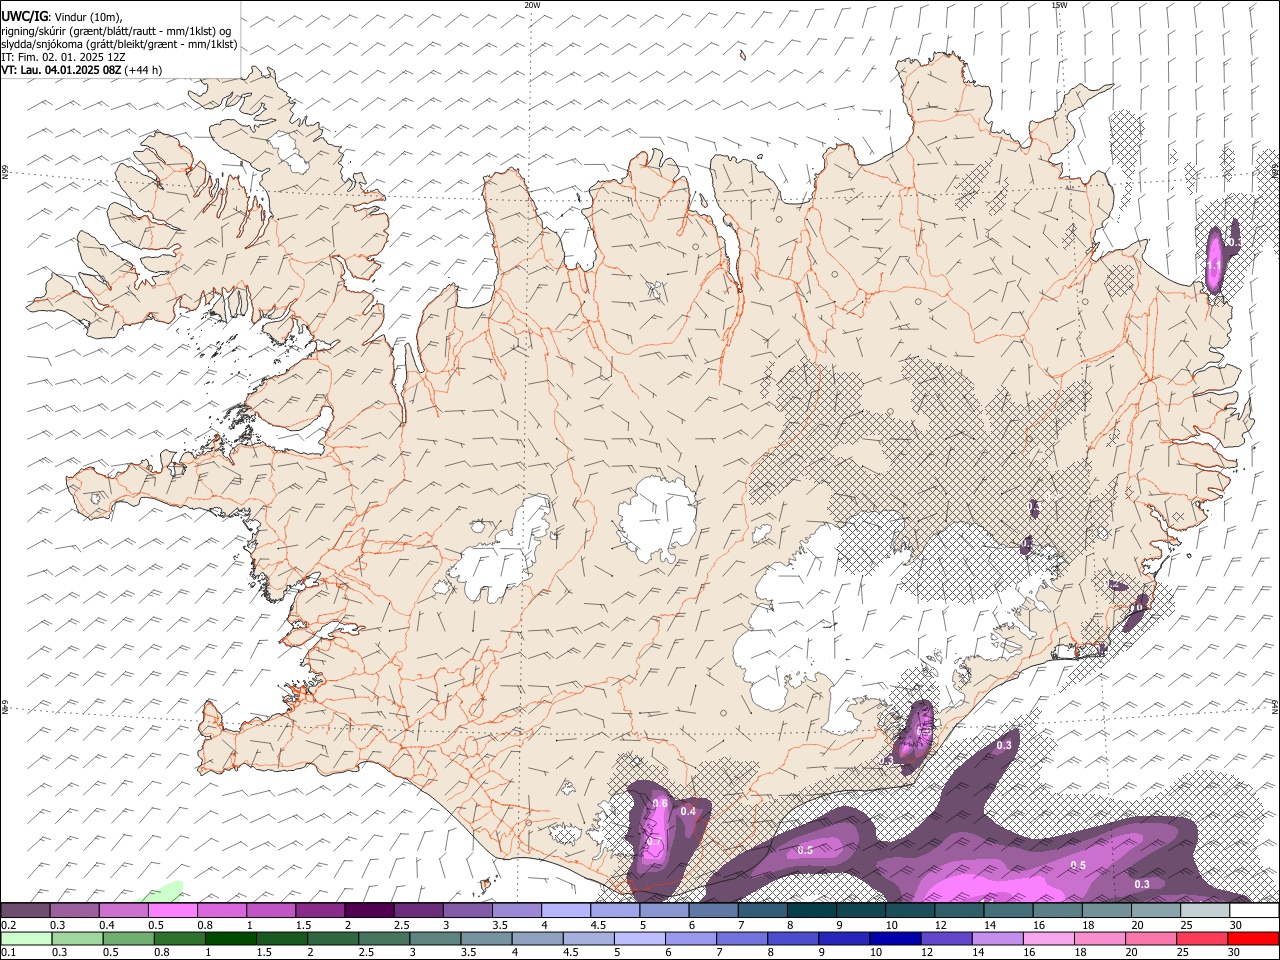Image resolution: width=1280 pixels, height=960 pixels.
Task: Click the valid time 'VT: Lau. 04.01.2025 08Z (+44 h)'
Action: coord(82,70)
